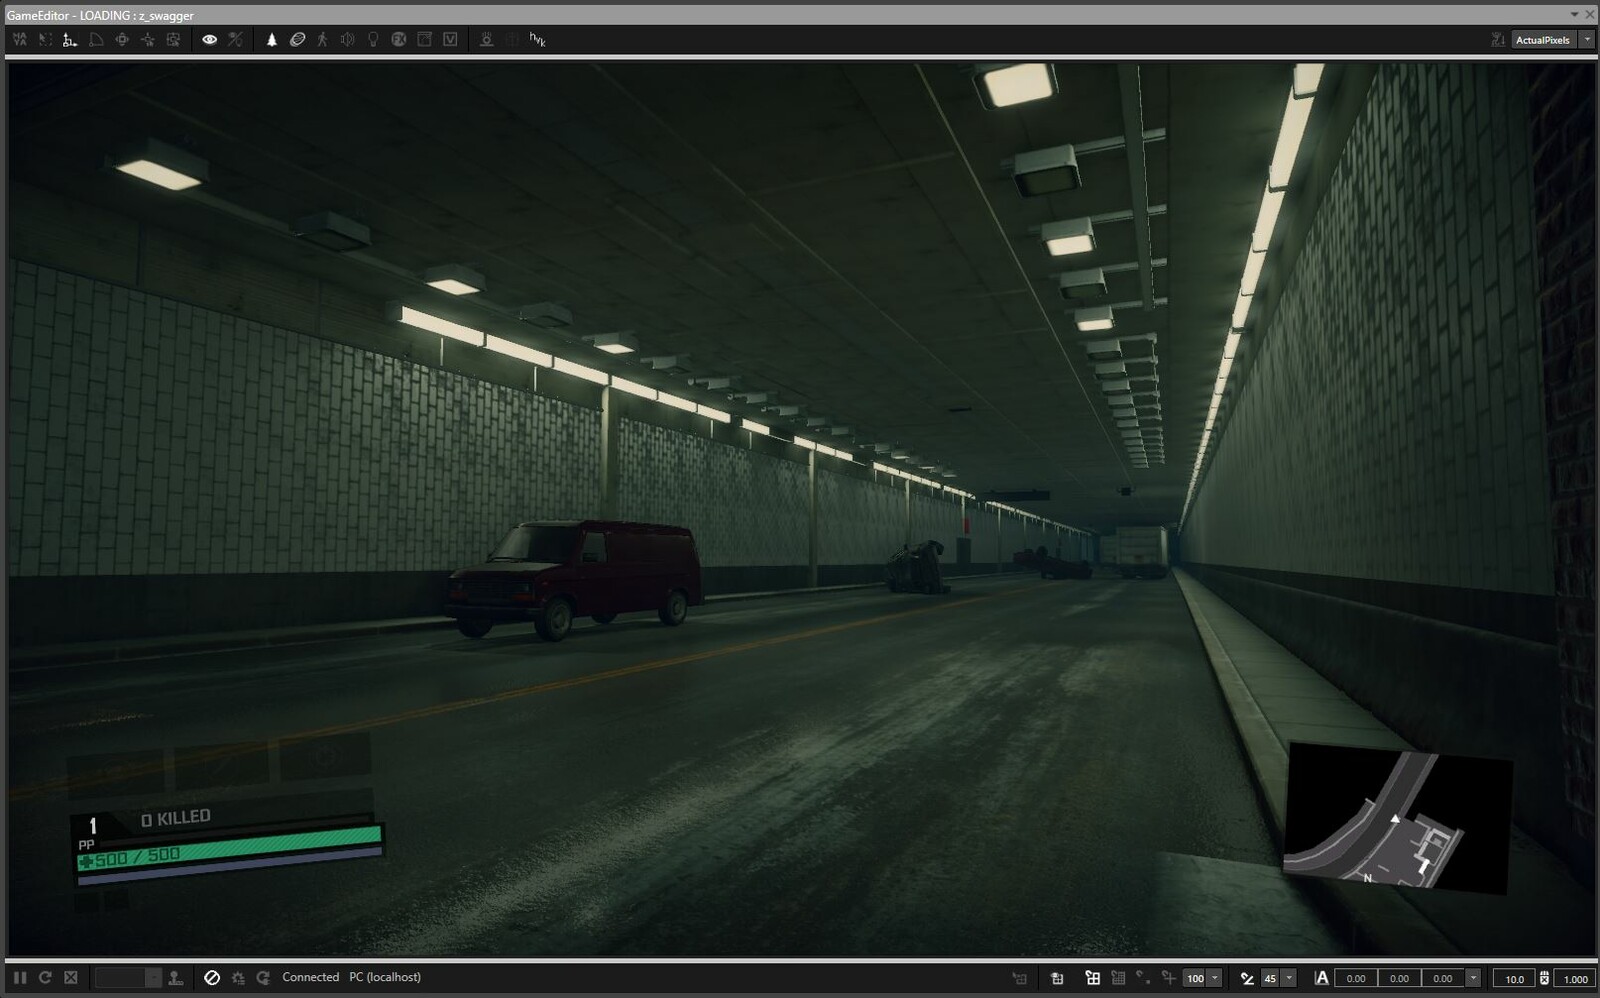Click the second 0.00 coordinate field
Image resolution: width=1600 pixels, height=998 pixels.
pyautogui.click(x=1400, y=979)
